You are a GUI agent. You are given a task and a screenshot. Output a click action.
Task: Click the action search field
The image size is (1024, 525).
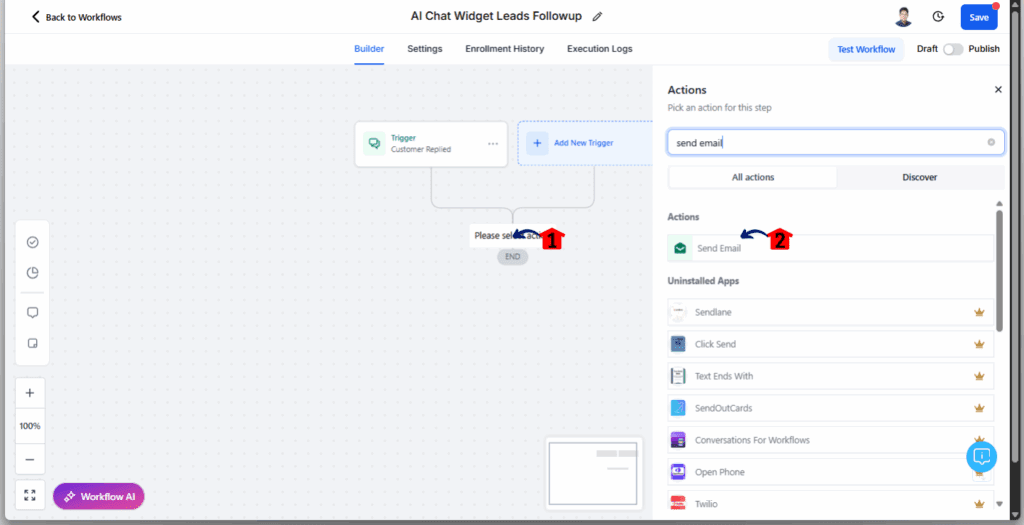coord(835,142)
